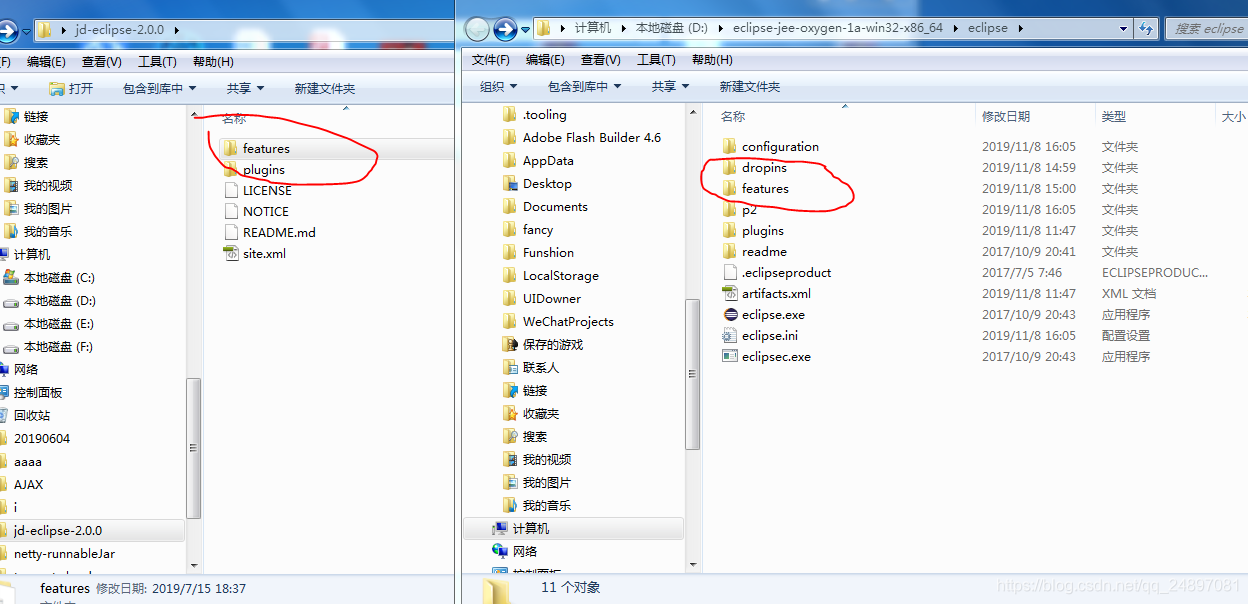Expand breadcrumb arrow after 计算机
This screenshot has height=604, width=1248.
tap(624, 28)
